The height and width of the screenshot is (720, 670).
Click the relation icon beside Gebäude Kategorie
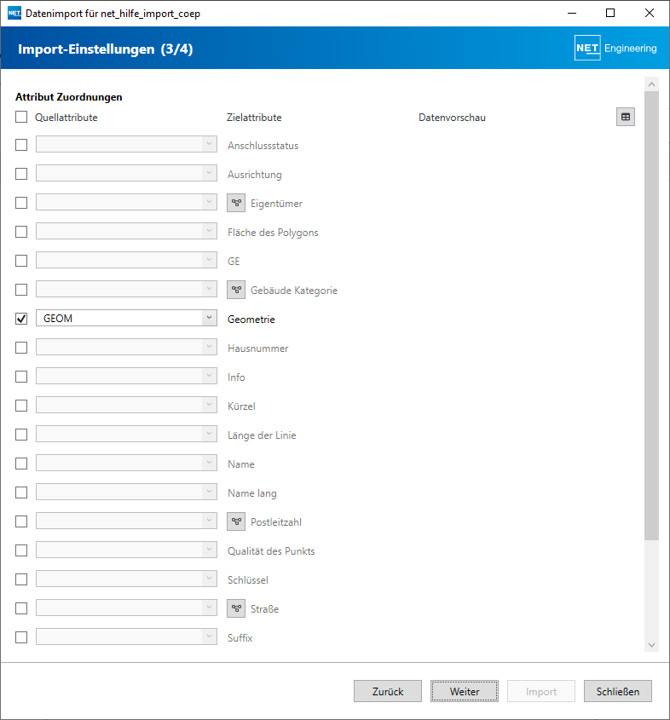(236, 290)
